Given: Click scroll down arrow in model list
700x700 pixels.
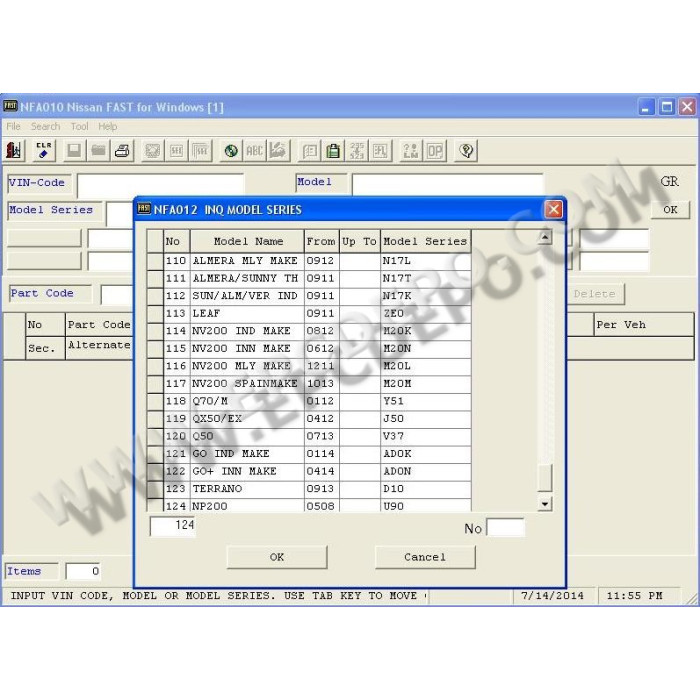Looking at the screenshot, I should tap(545, 504).
